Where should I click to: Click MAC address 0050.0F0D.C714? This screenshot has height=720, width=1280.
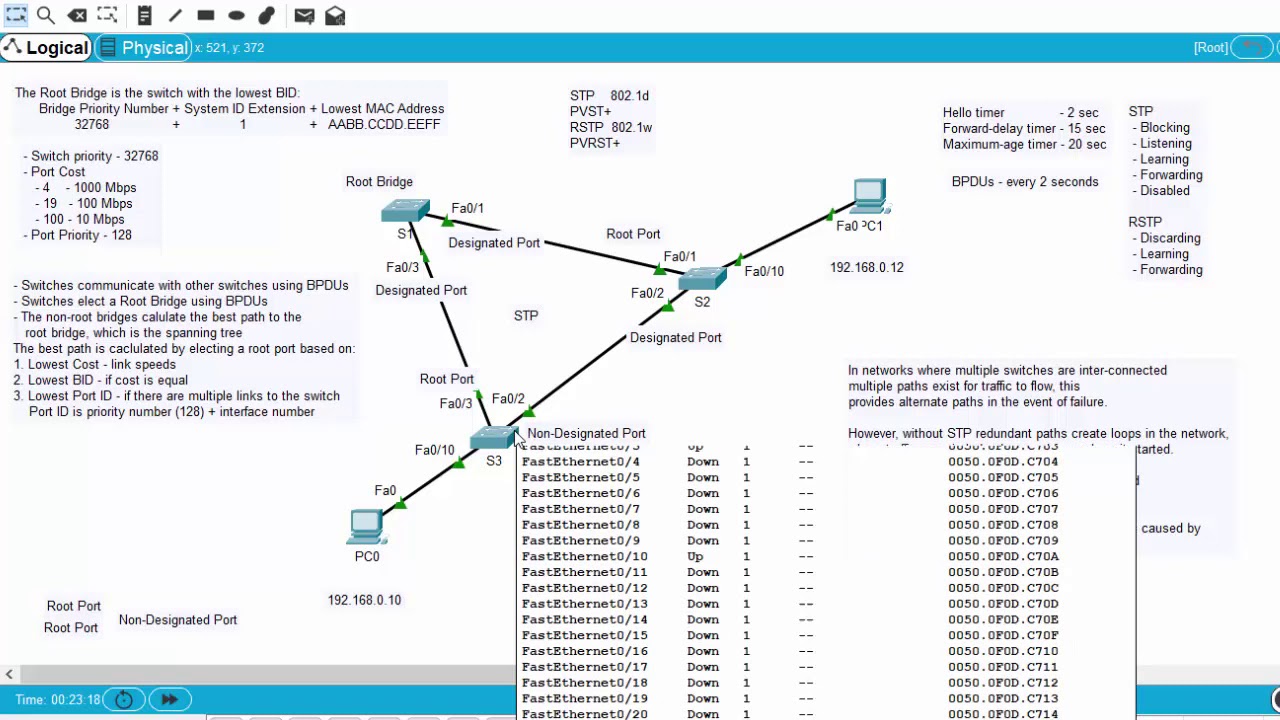pos(1003,714)
